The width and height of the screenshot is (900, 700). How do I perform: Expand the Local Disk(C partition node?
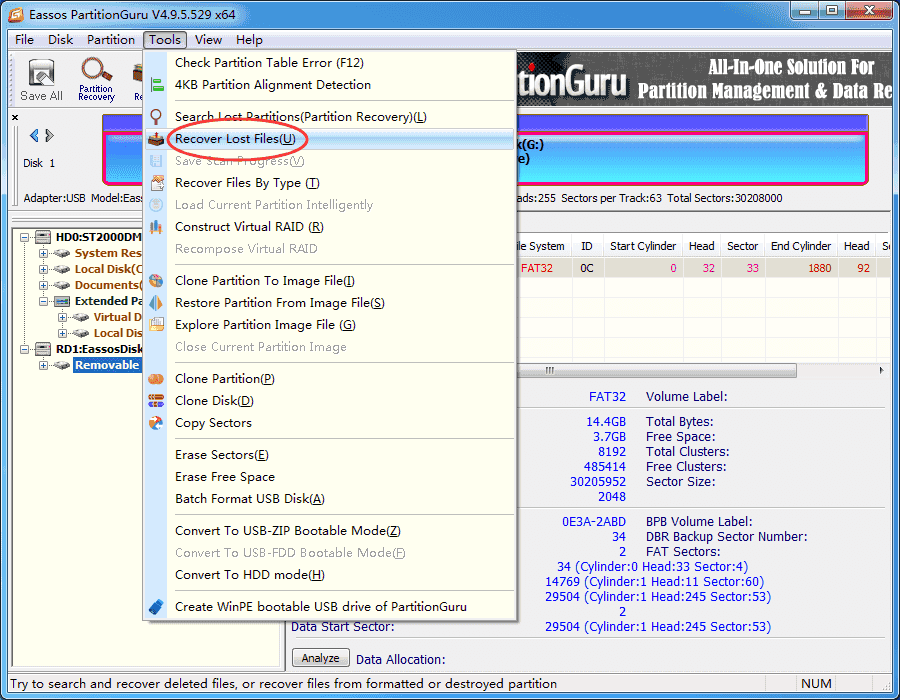click(43, 269)
